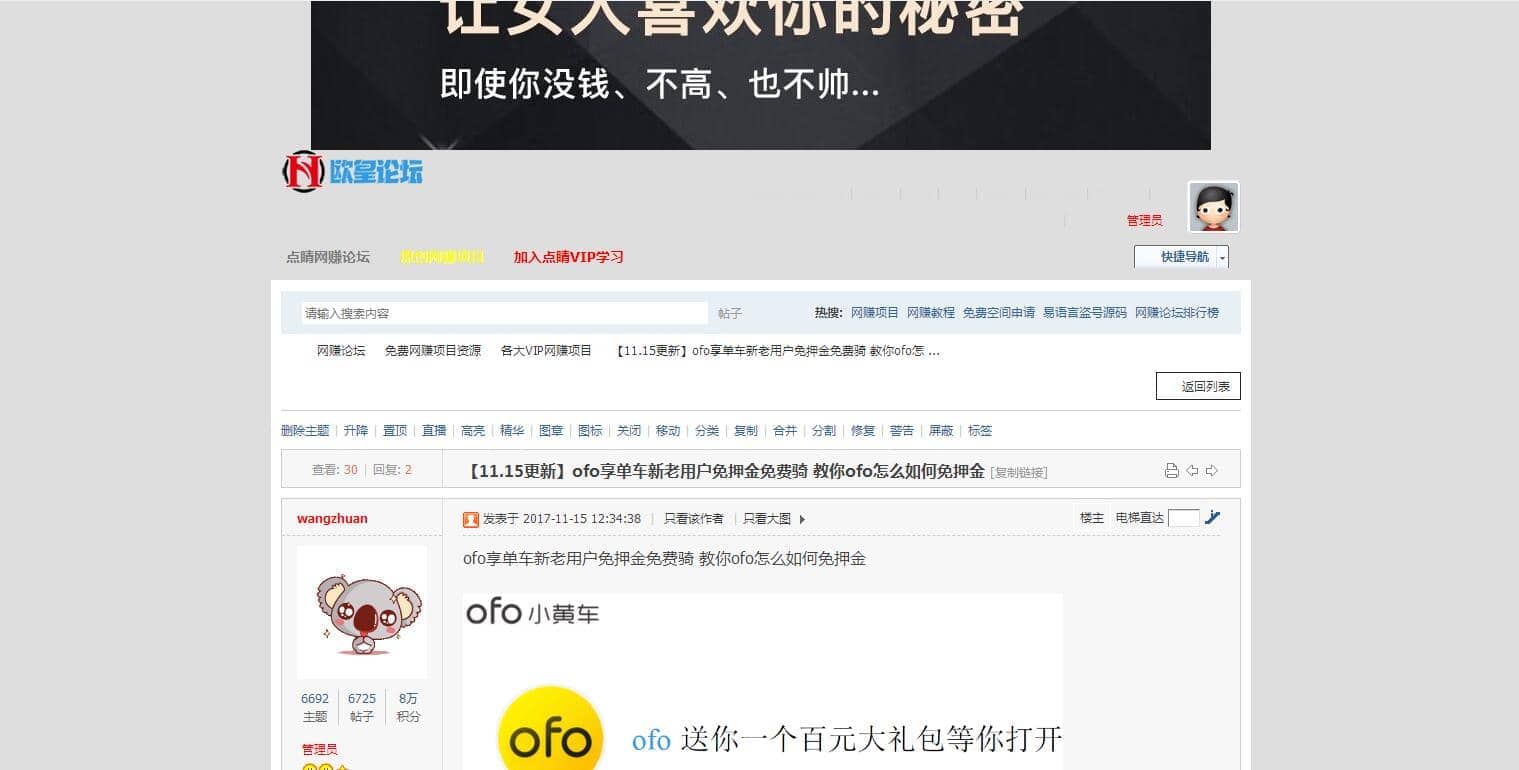This screenshot has height=770, width=1519.
Task: Click the print thread icon
Action: pyautogui.click(x=1171, y=470)
